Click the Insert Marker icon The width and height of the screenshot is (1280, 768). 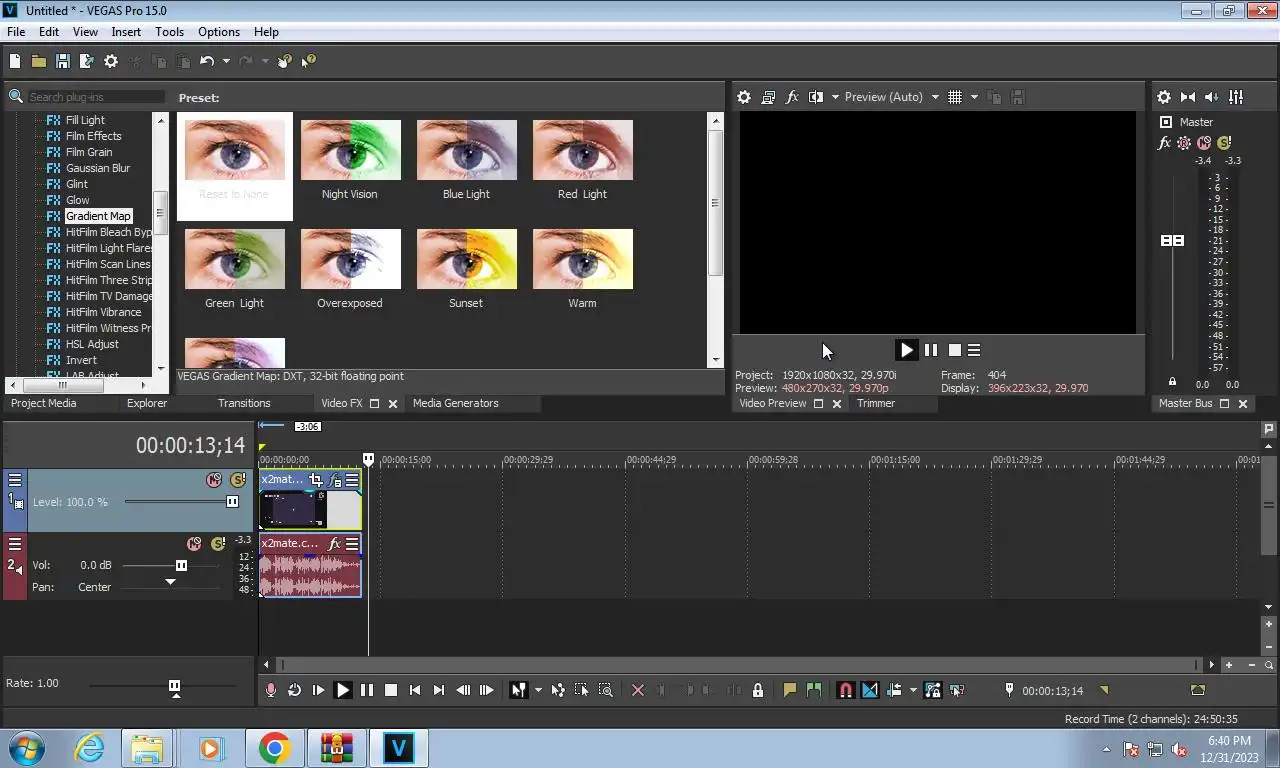pos(790,690)
